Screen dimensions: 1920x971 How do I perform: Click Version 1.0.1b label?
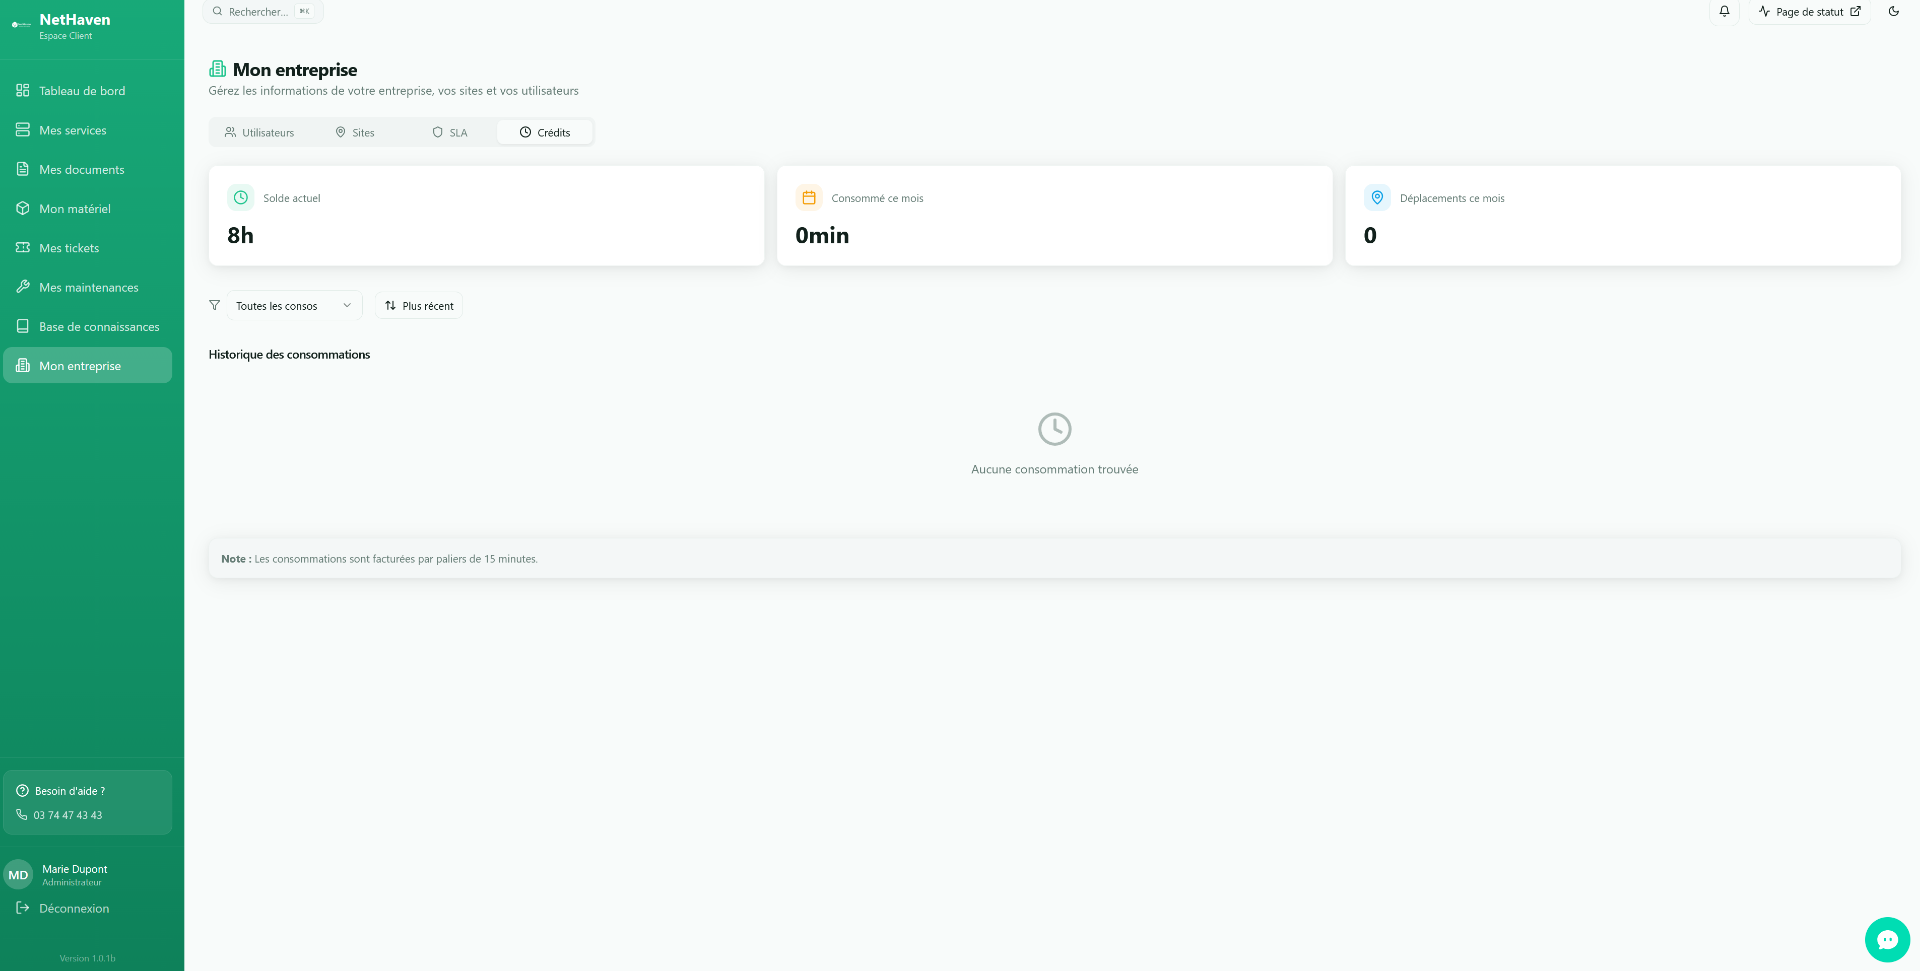[x=88, y=958]
